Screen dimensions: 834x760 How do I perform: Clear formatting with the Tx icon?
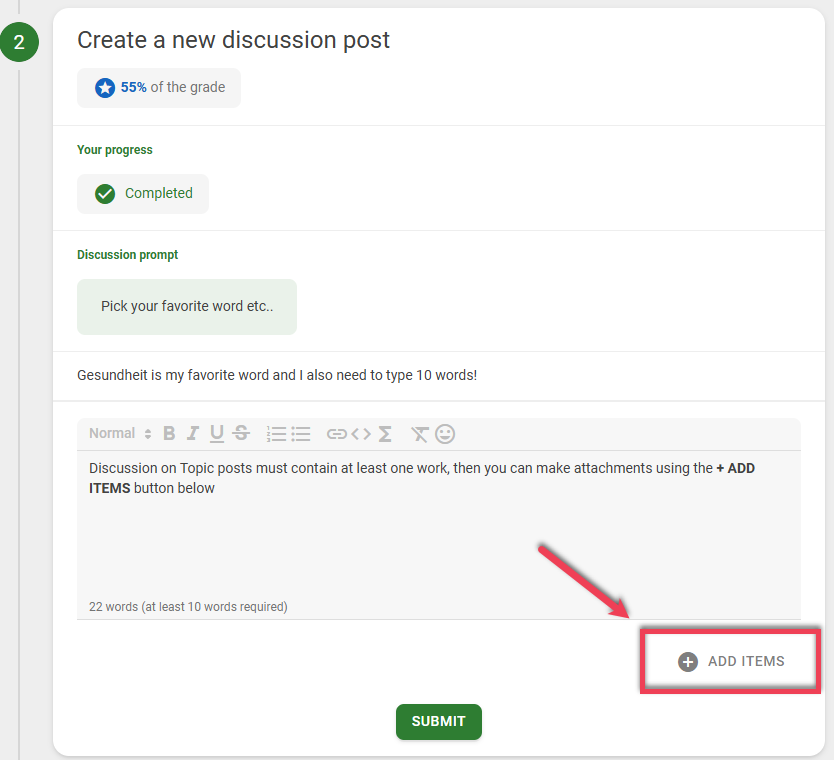coord(420,433)
